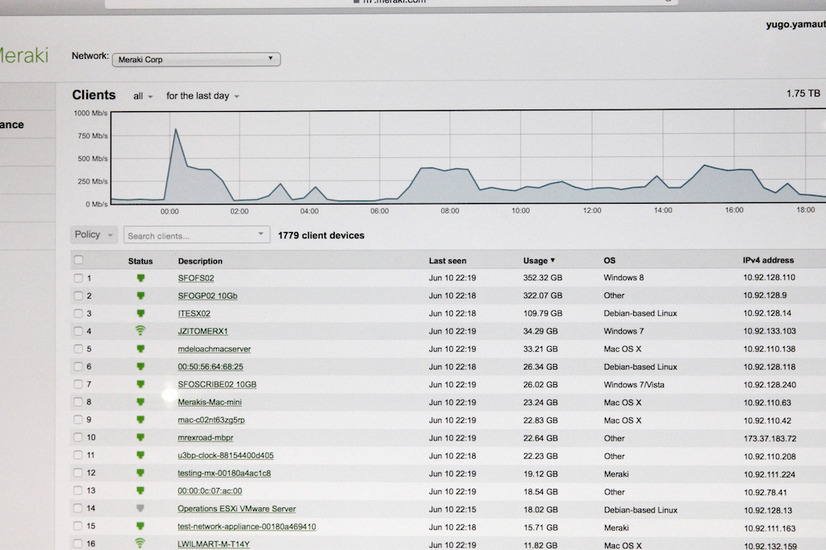
Task: Check the select-all checkbox in table header
Action: [x=79, y=260]
